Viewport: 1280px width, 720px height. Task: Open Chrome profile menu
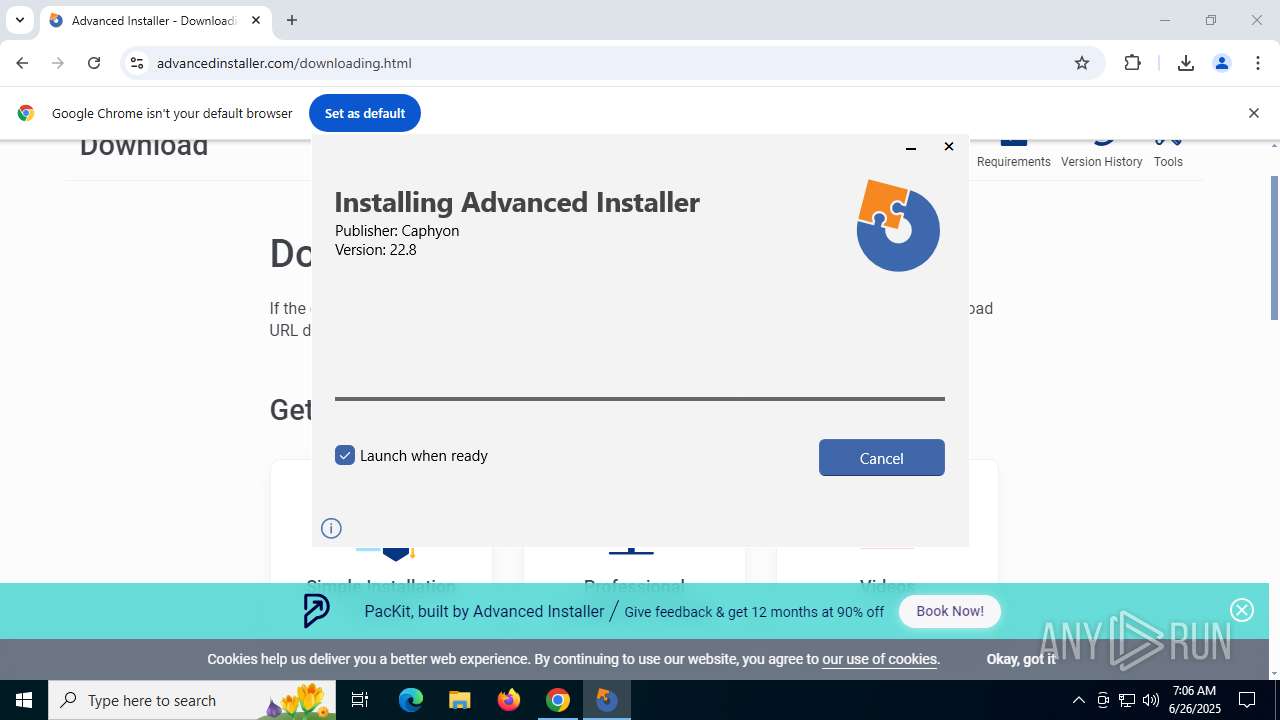point(1222,63)
